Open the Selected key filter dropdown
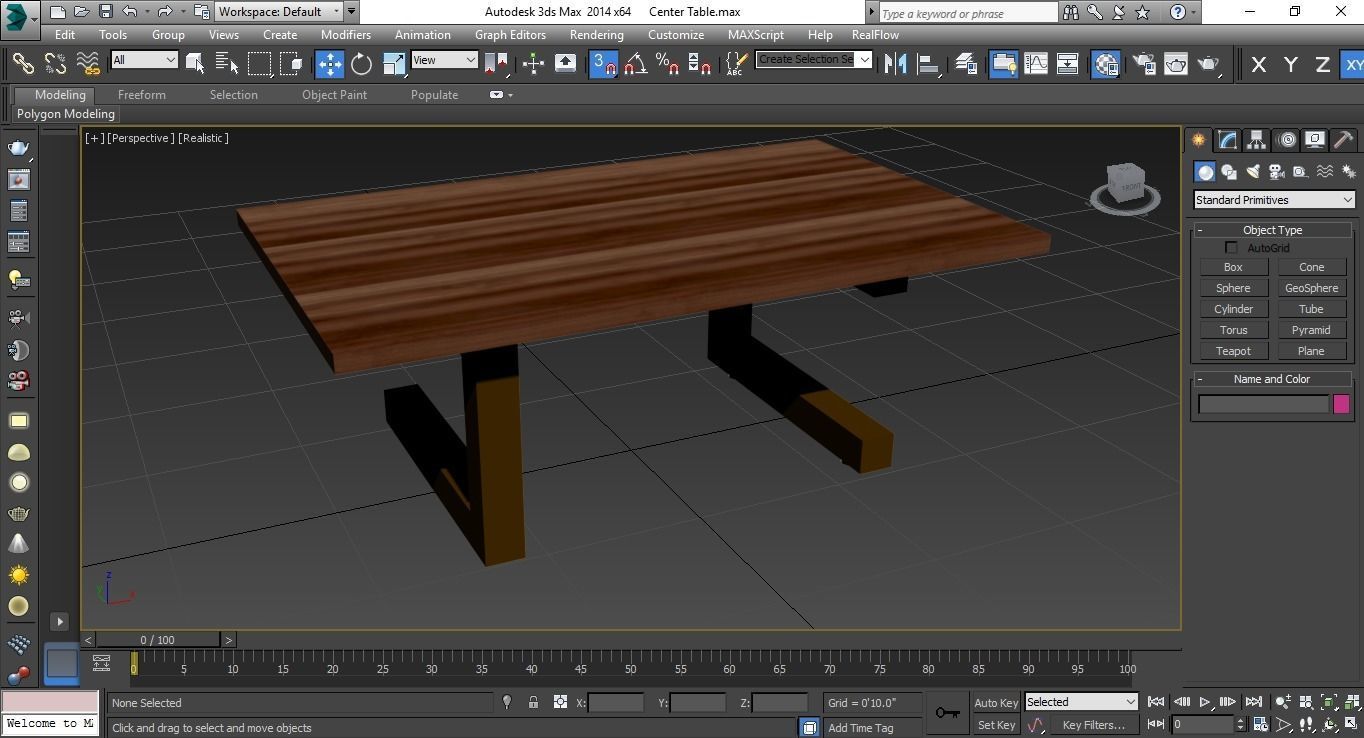This screenshot has height=738, width=1364. [x=1081, y=702]
